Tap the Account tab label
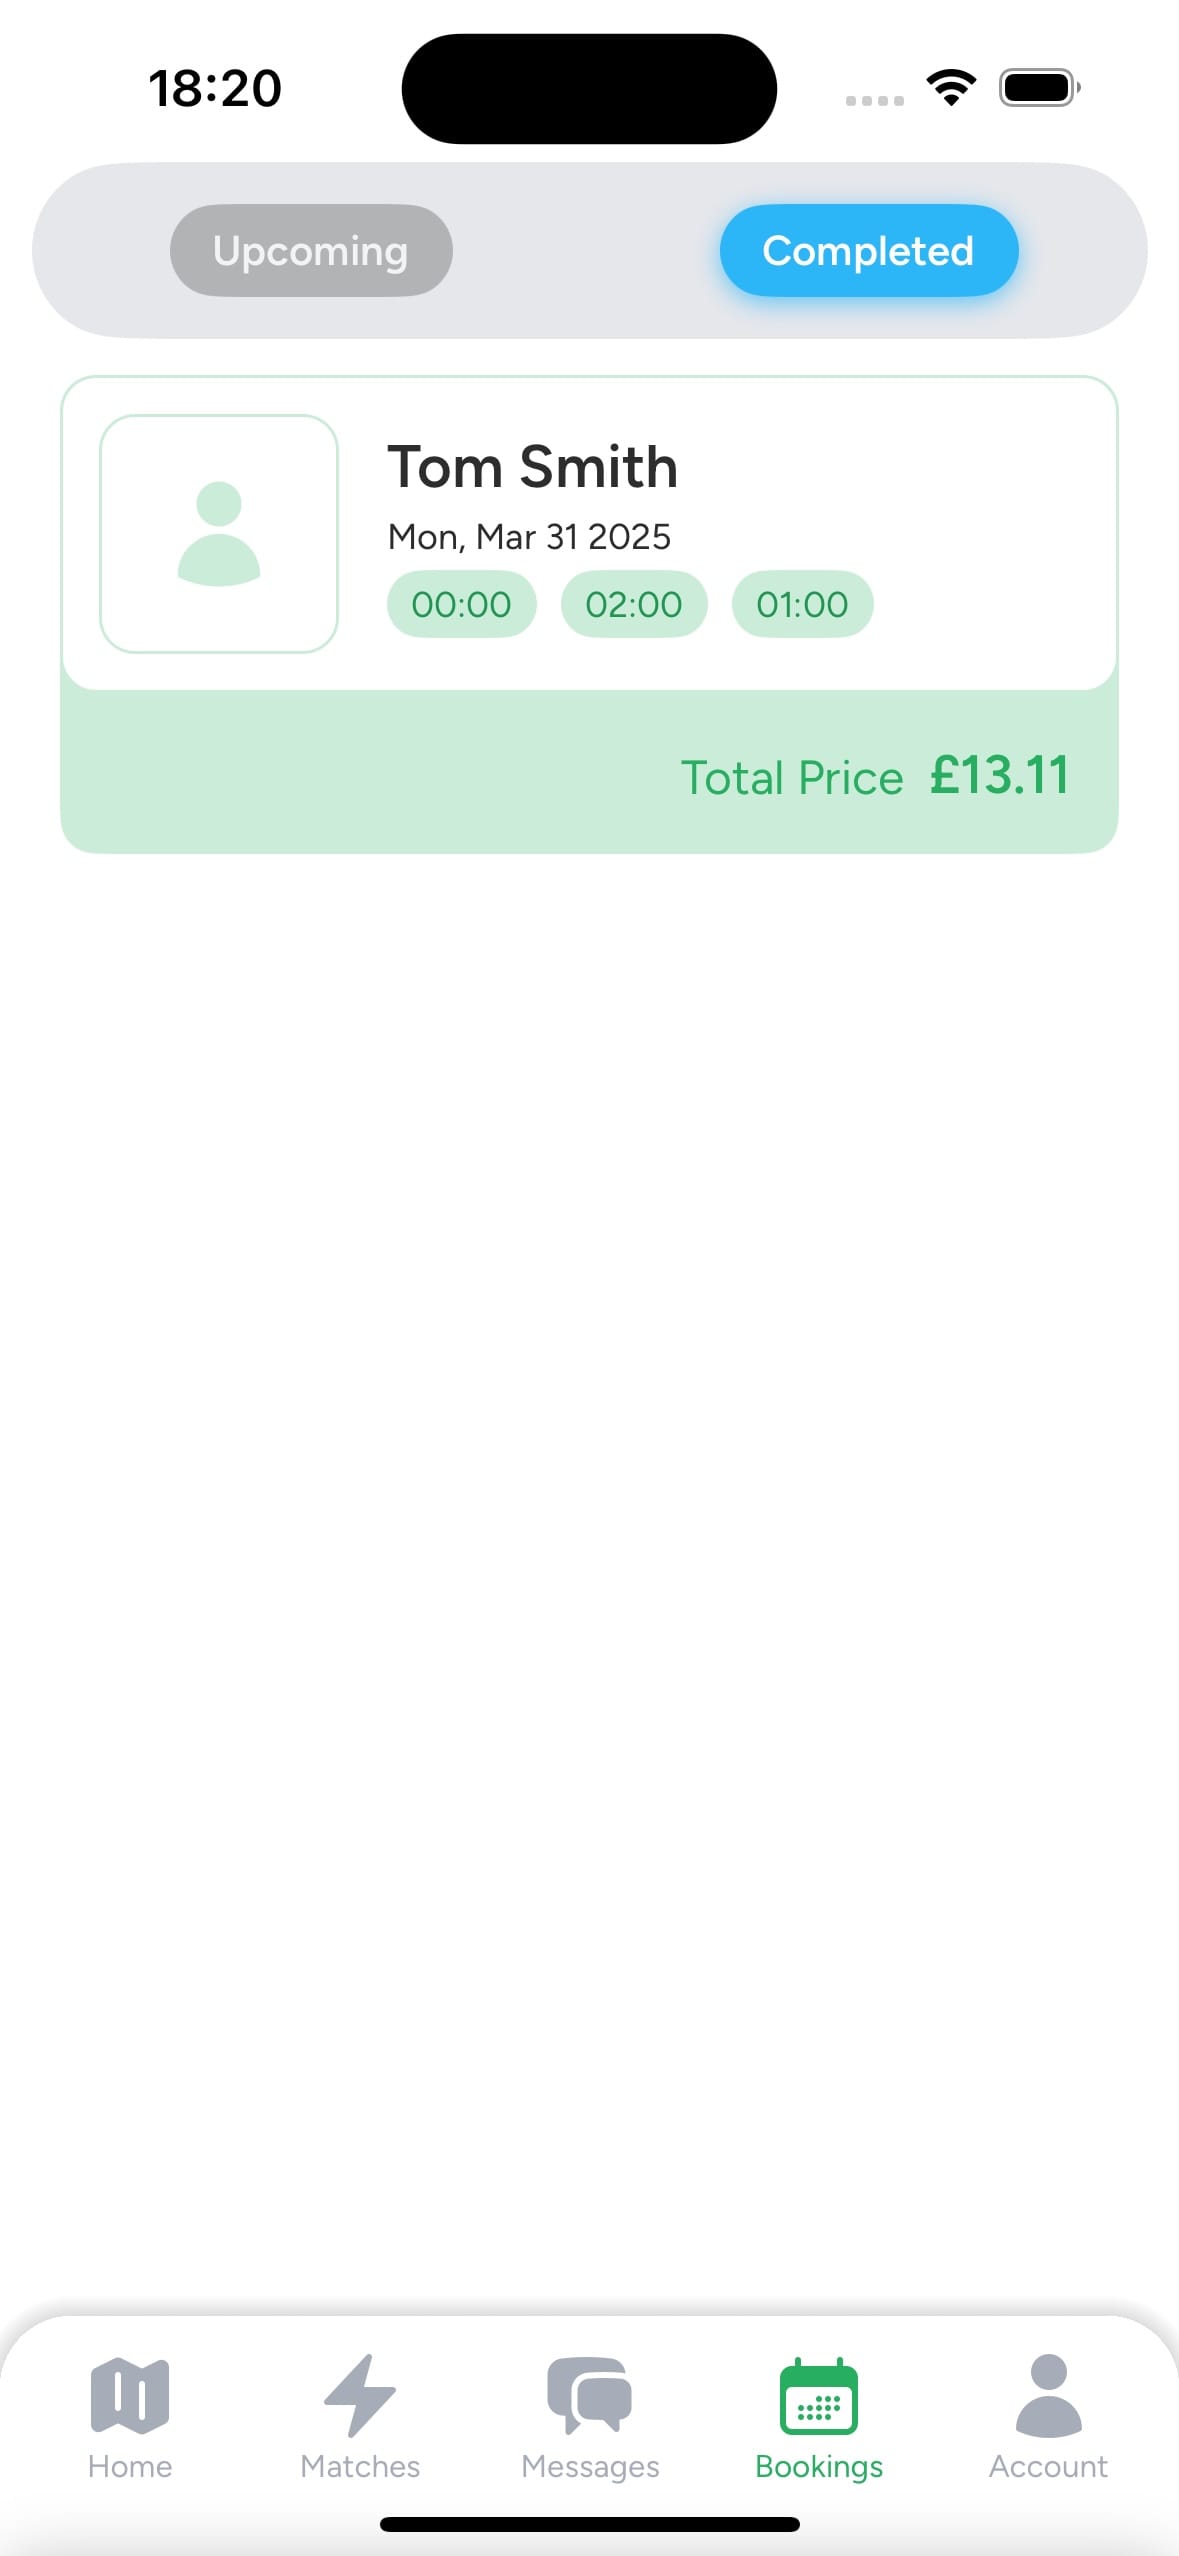 pos(1048,2466)
